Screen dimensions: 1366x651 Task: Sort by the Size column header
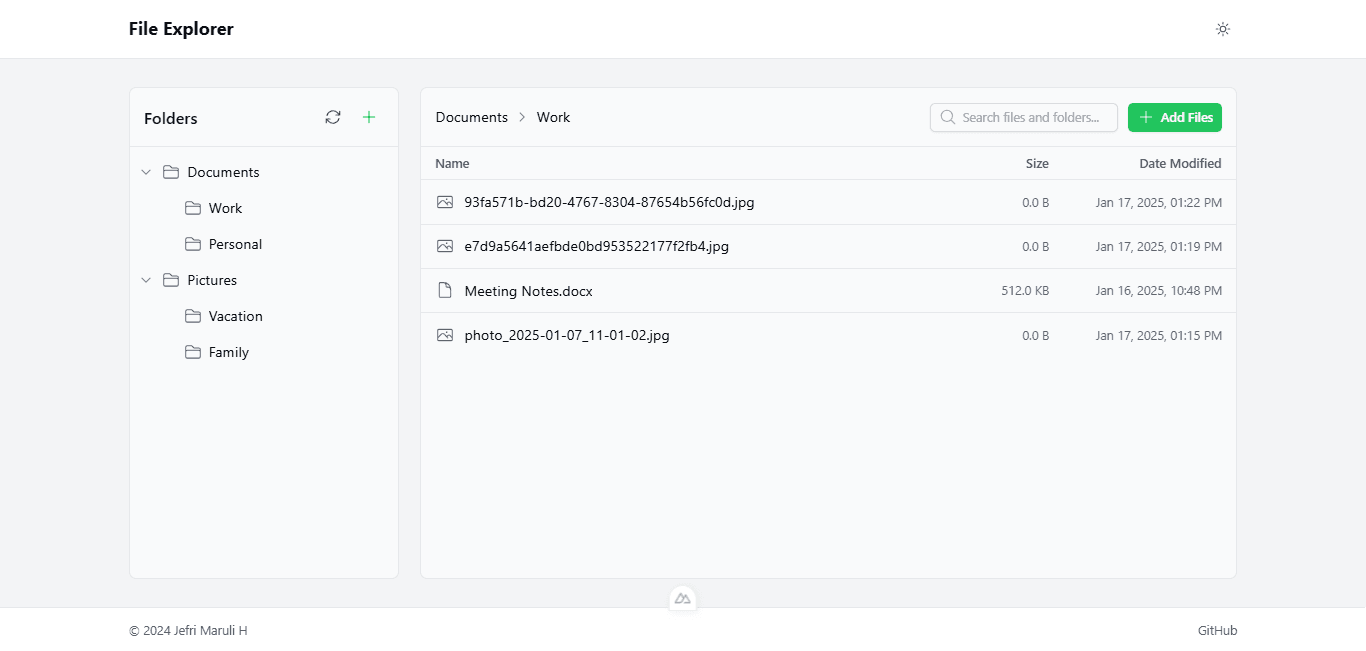pyautogui.click(x=1037, y=163)
